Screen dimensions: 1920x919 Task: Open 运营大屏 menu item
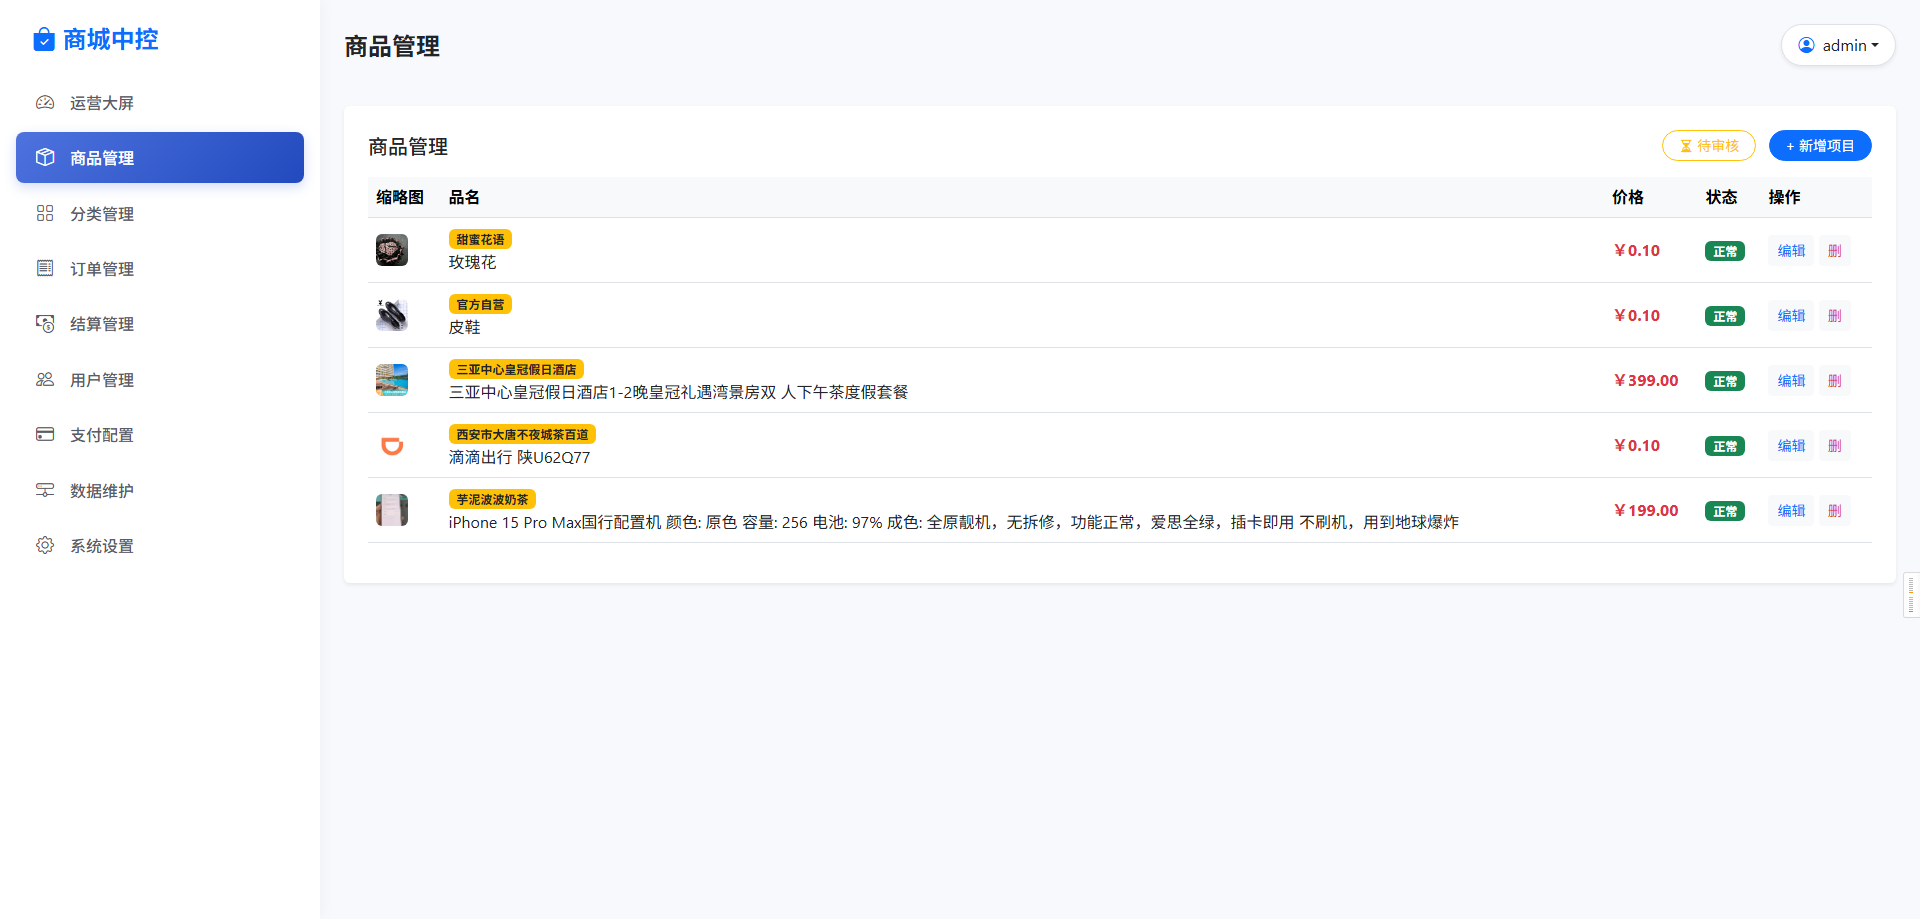tap(160, 103)
